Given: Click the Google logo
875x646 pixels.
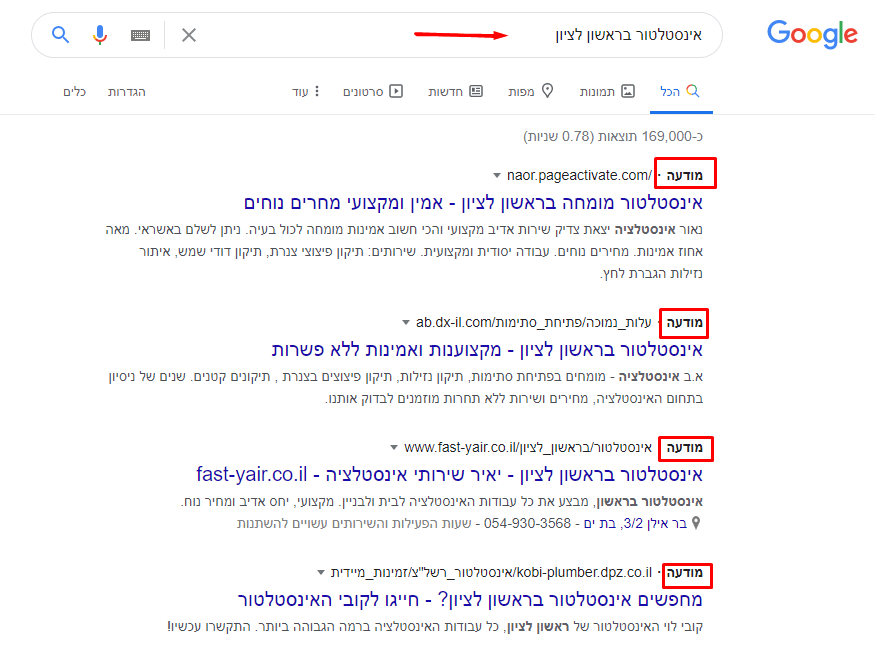Looking at the screenshot, I should [812, 35].
